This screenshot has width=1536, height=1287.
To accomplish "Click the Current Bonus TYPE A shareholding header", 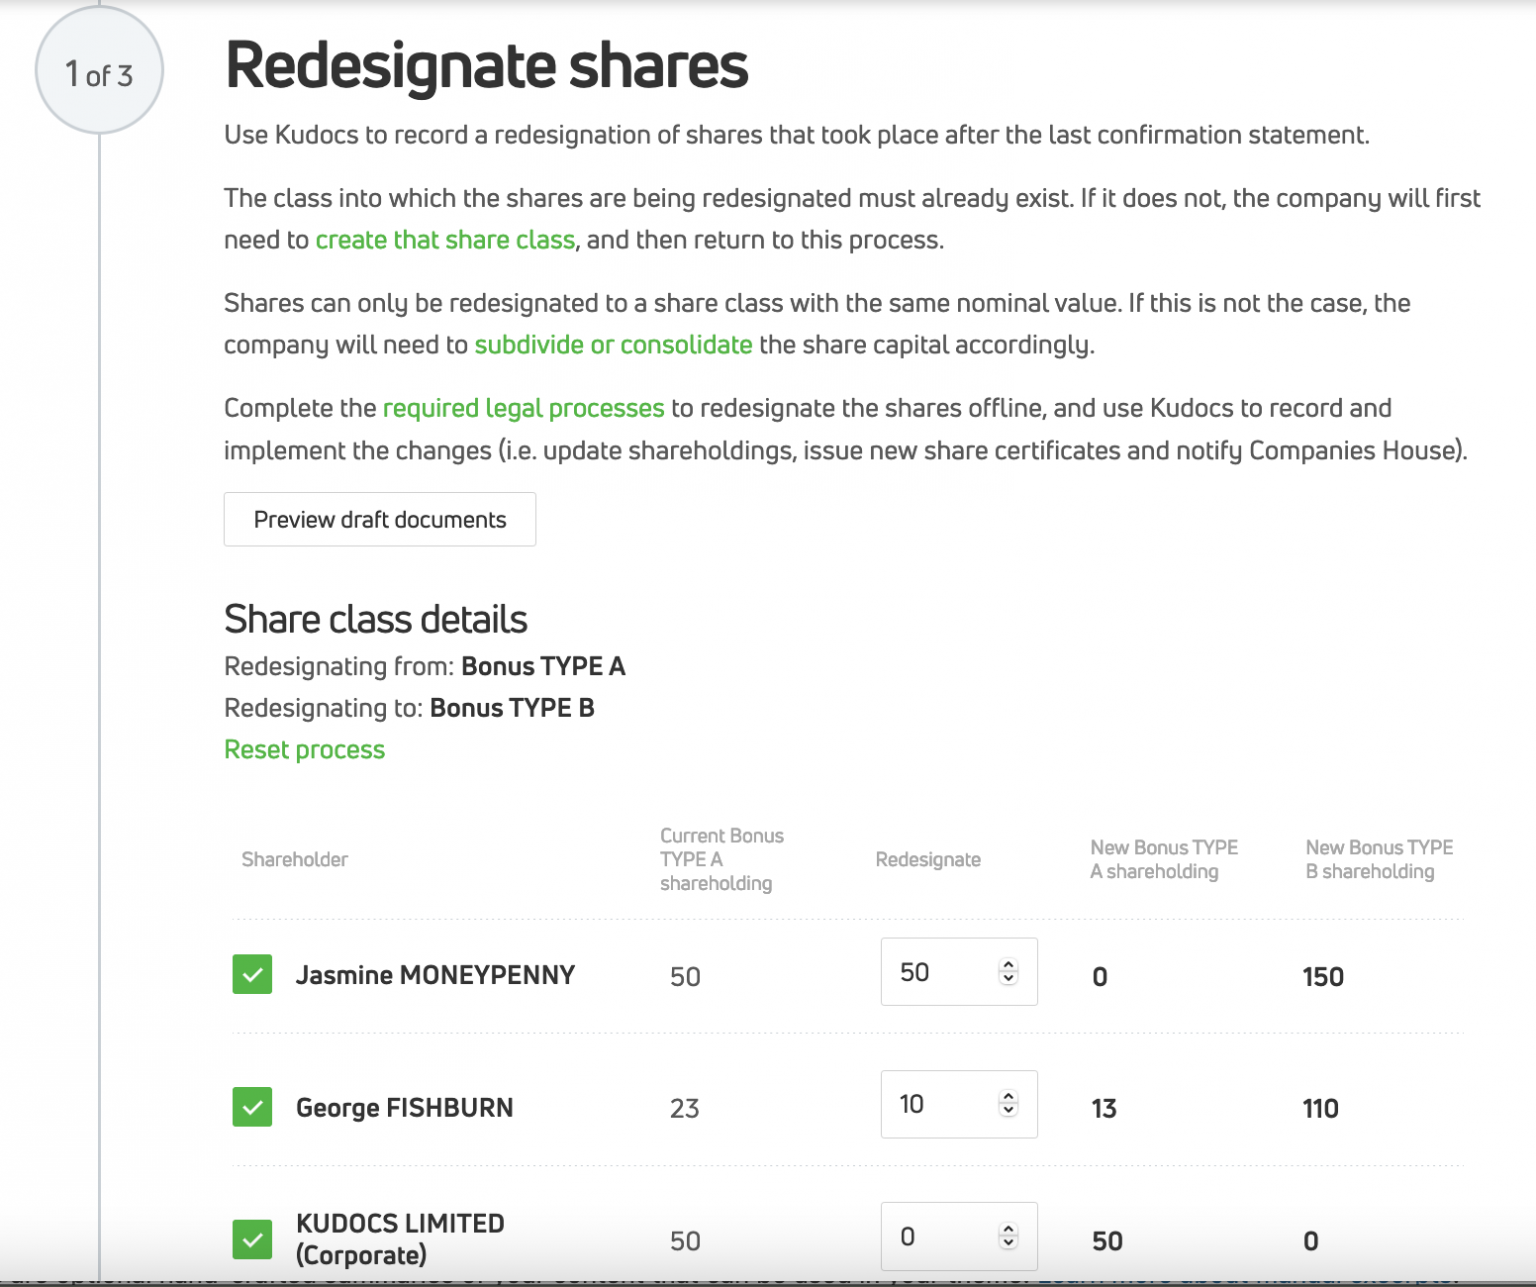I will (722, 859).
